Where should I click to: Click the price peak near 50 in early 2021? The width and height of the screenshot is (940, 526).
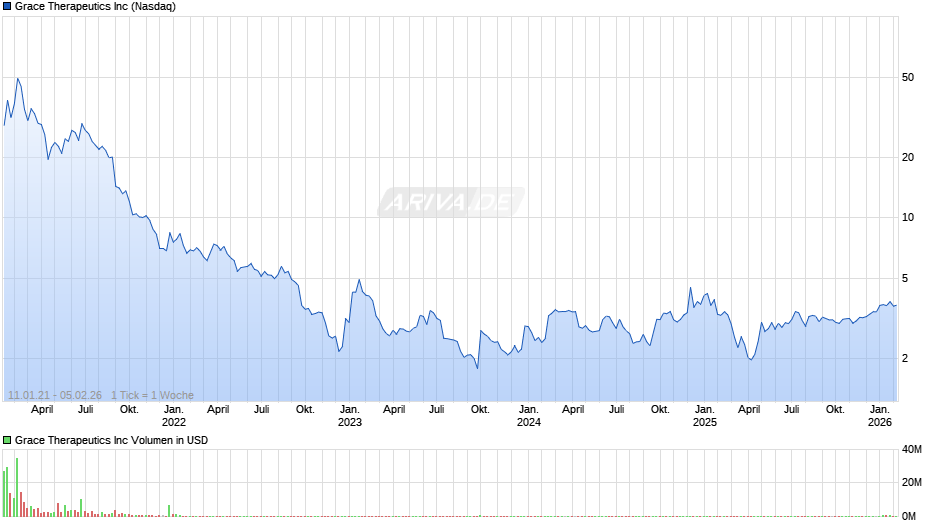17,79
